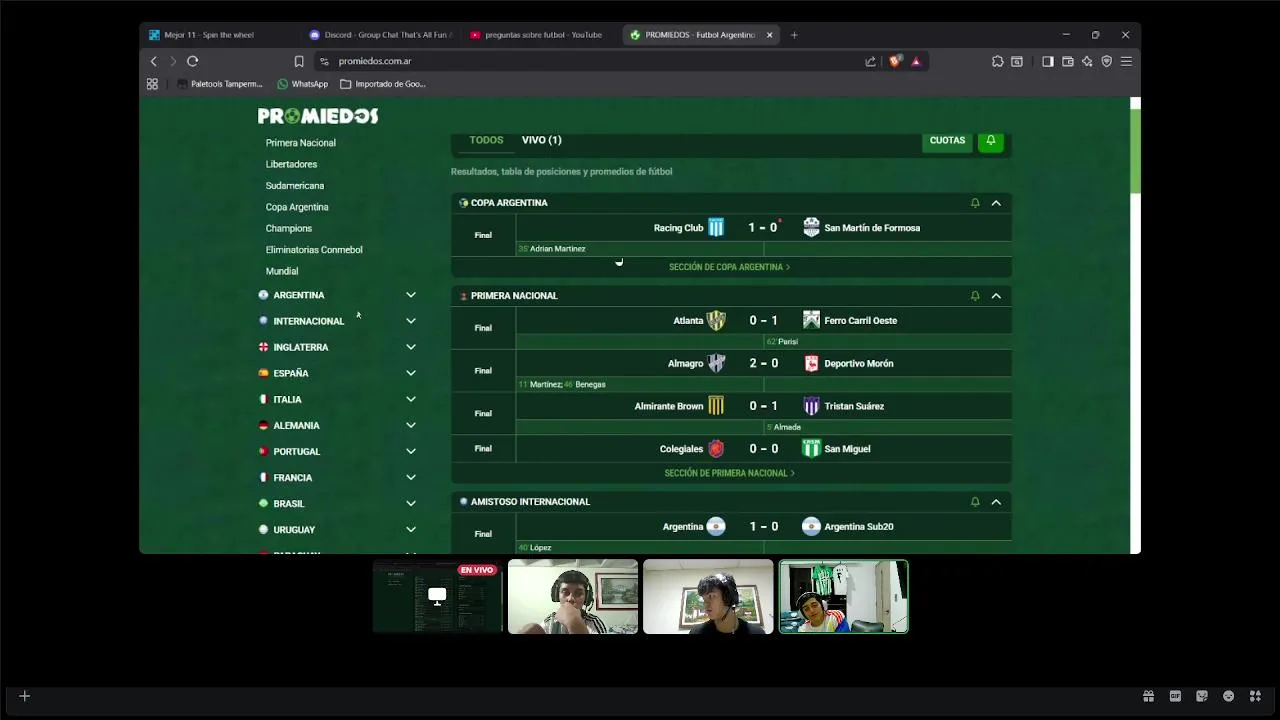The height and width of the screenshot is (720, 1280).
Task: Open the browser hamburger menu
Action: tap(1126, 61)
